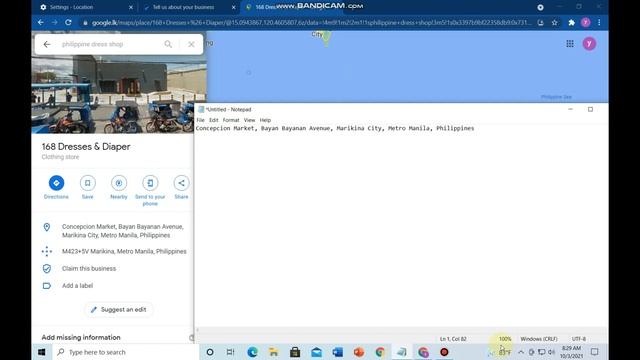Viewport: 640px width, 360px height.
Task: Switch to Notepad taskbar icon
Action: coord(402,352)
